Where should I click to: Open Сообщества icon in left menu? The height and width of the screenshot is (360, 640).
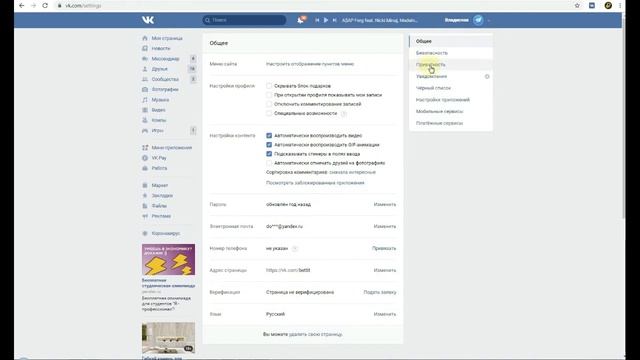(145, 79)
